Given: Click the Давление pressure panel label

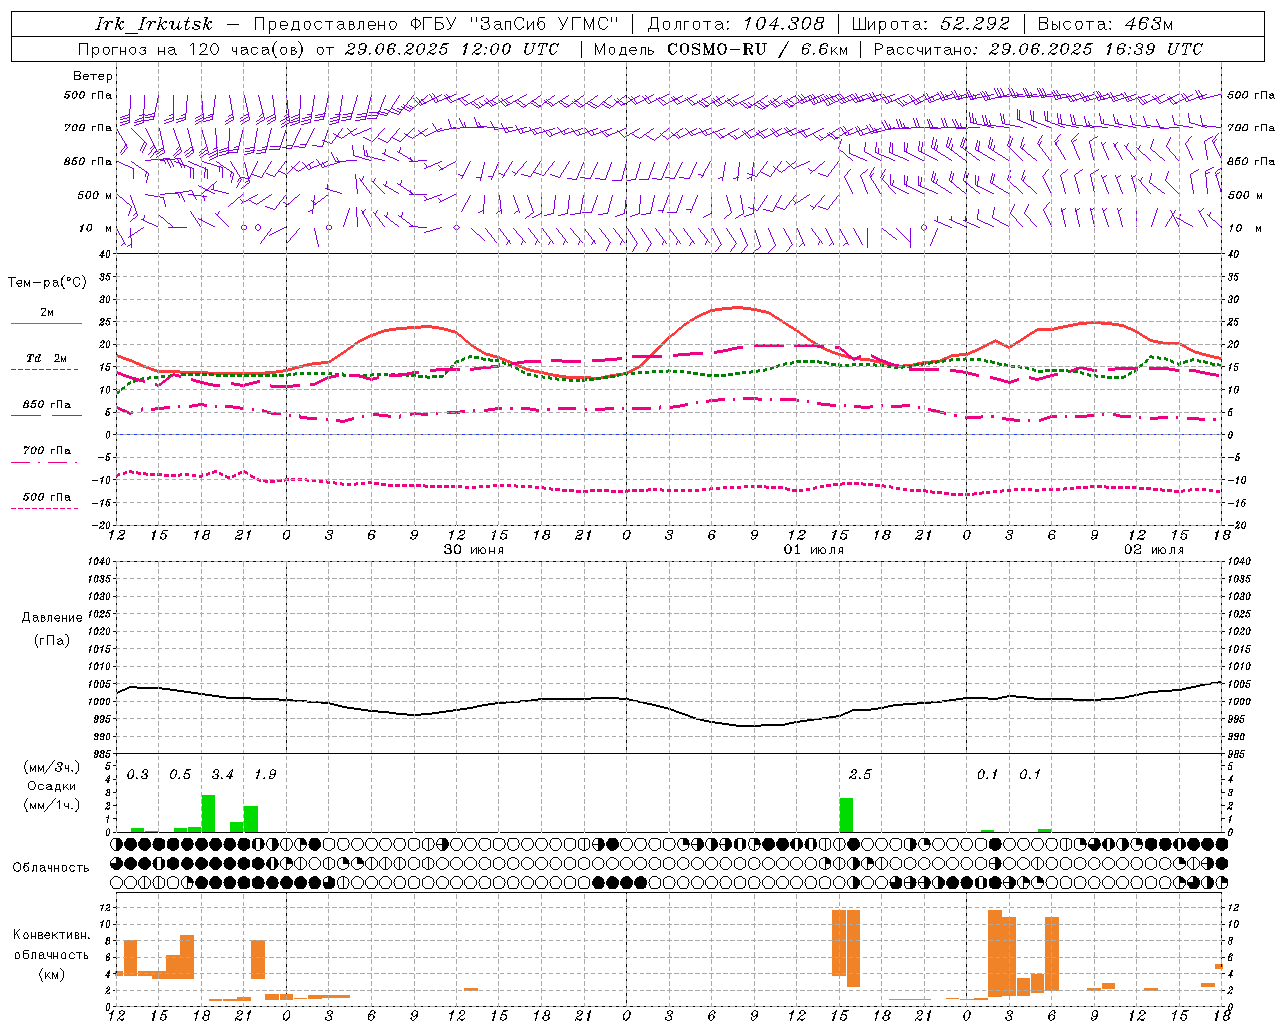Looking at the screenshot, I should [52, 618].
